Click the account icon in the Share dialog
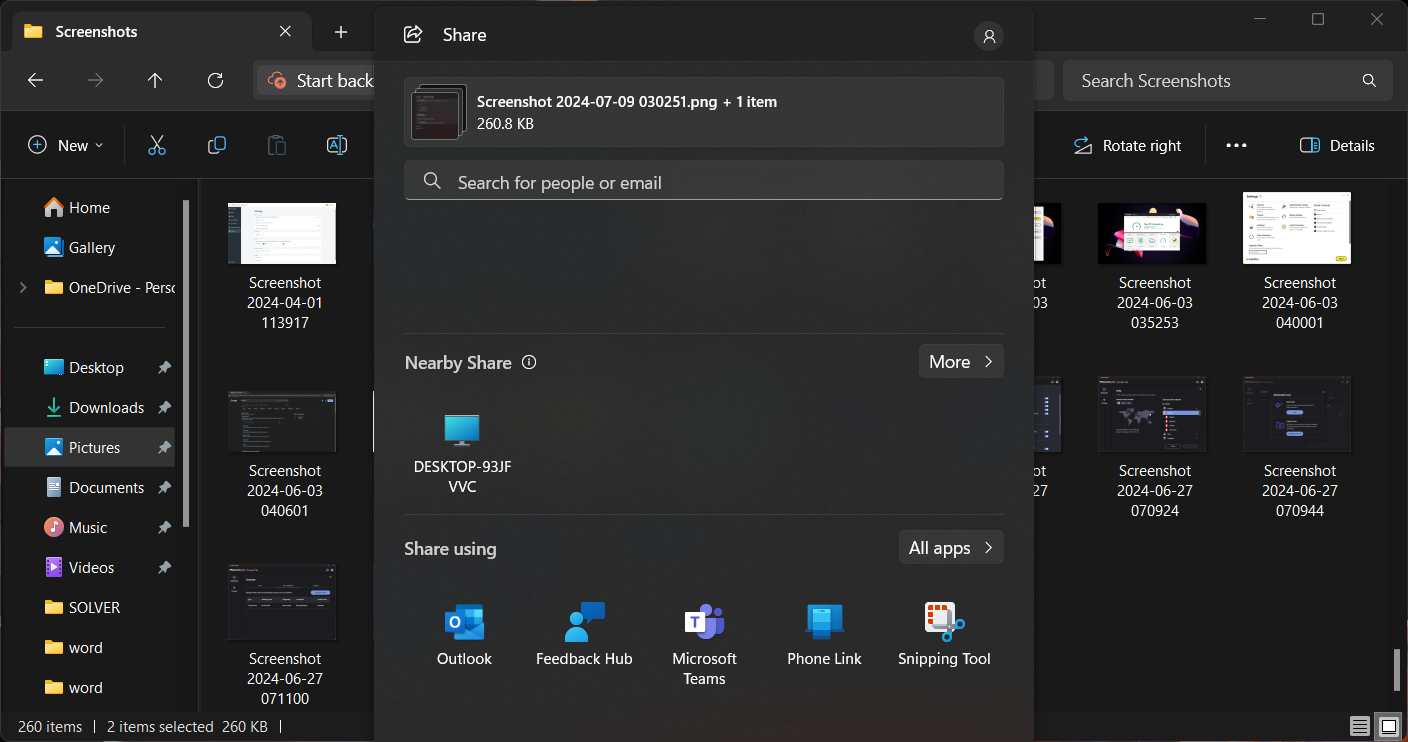 coord(988,35)
